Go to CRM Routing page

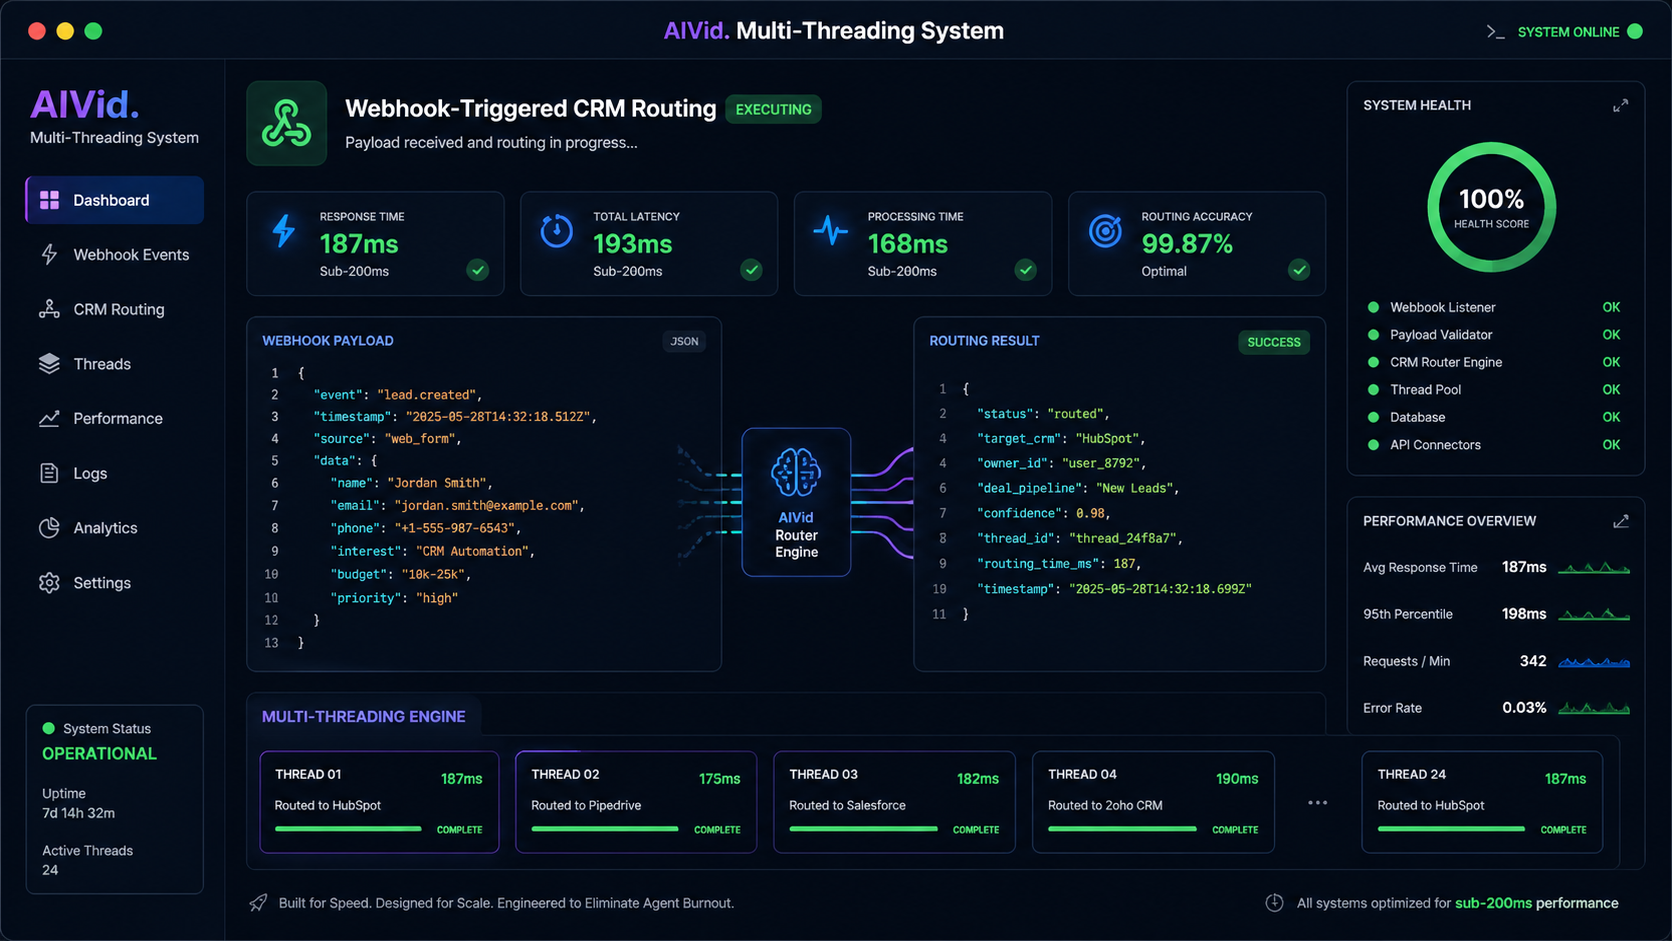[114, 309]
